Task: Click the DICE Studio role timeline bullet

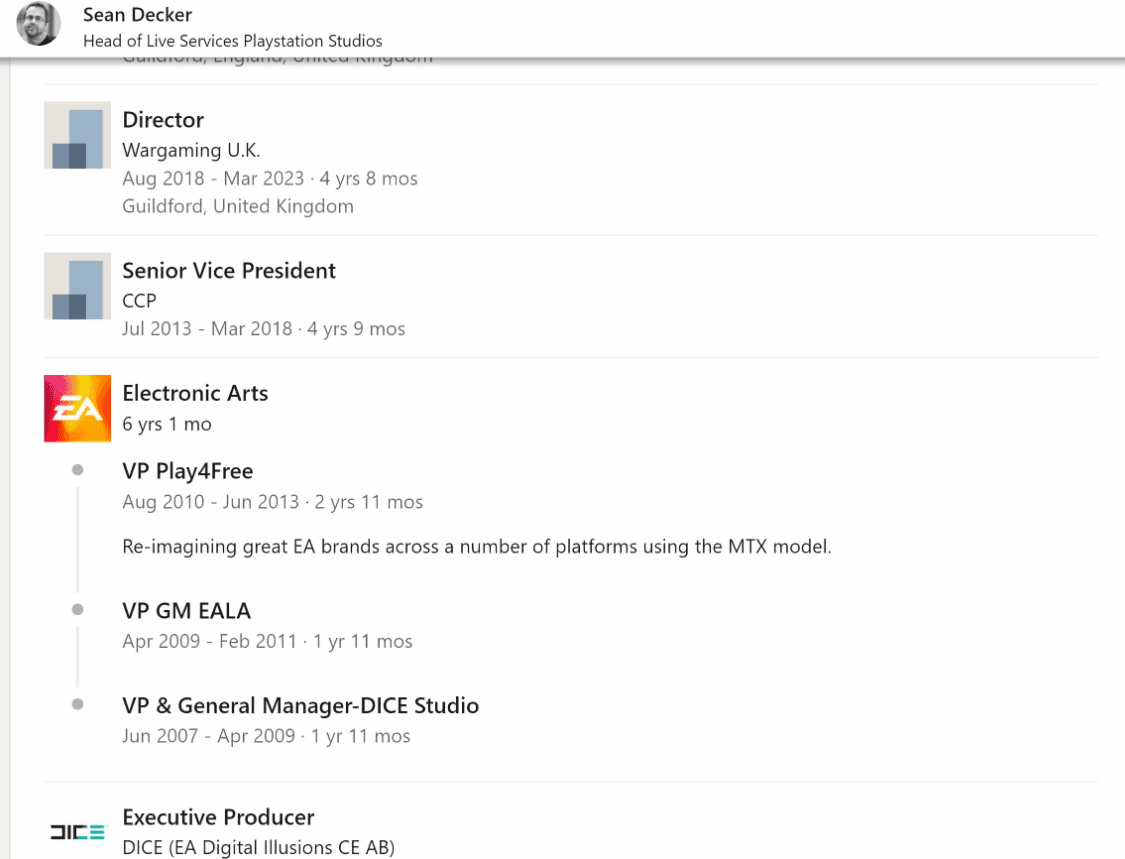Action: click(x=77, y=705)
